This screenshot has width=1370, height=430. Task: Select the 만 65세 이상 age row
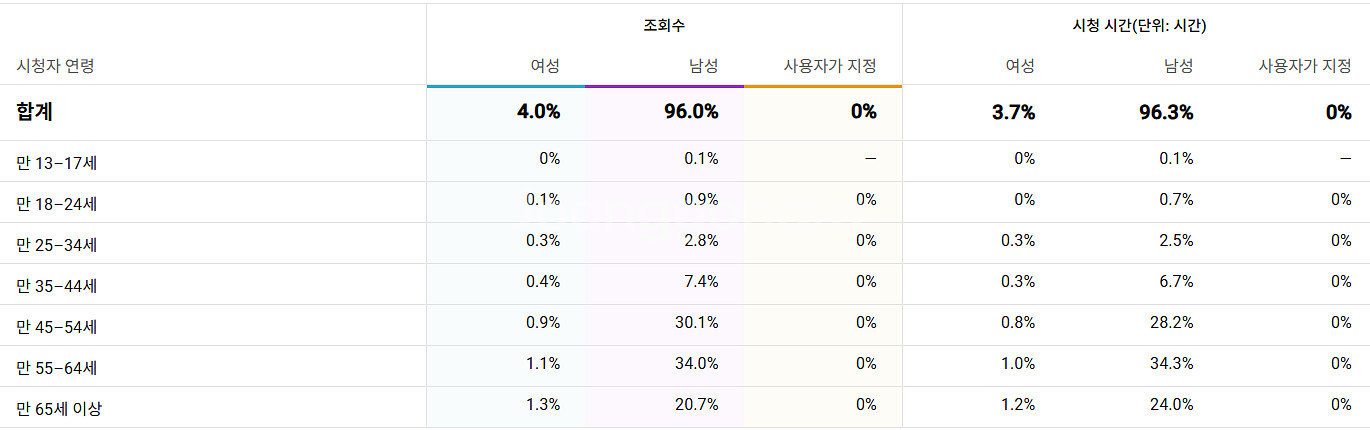click(59, 408)
